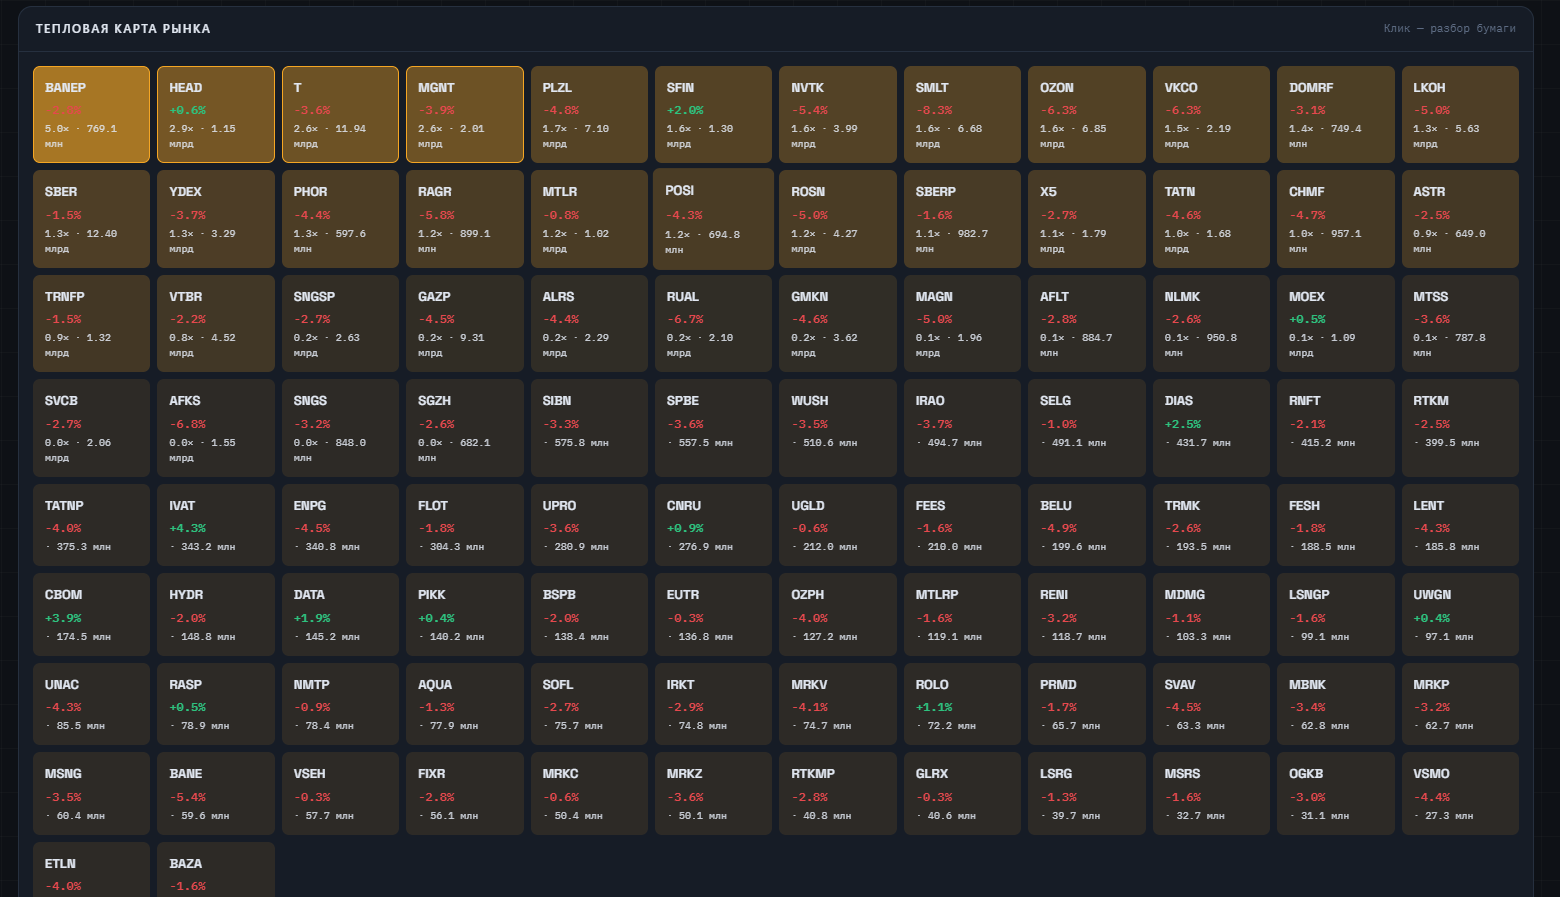1560x897 pixels.
Task: Select the POSI ticker card
Action: coord(714,219)
